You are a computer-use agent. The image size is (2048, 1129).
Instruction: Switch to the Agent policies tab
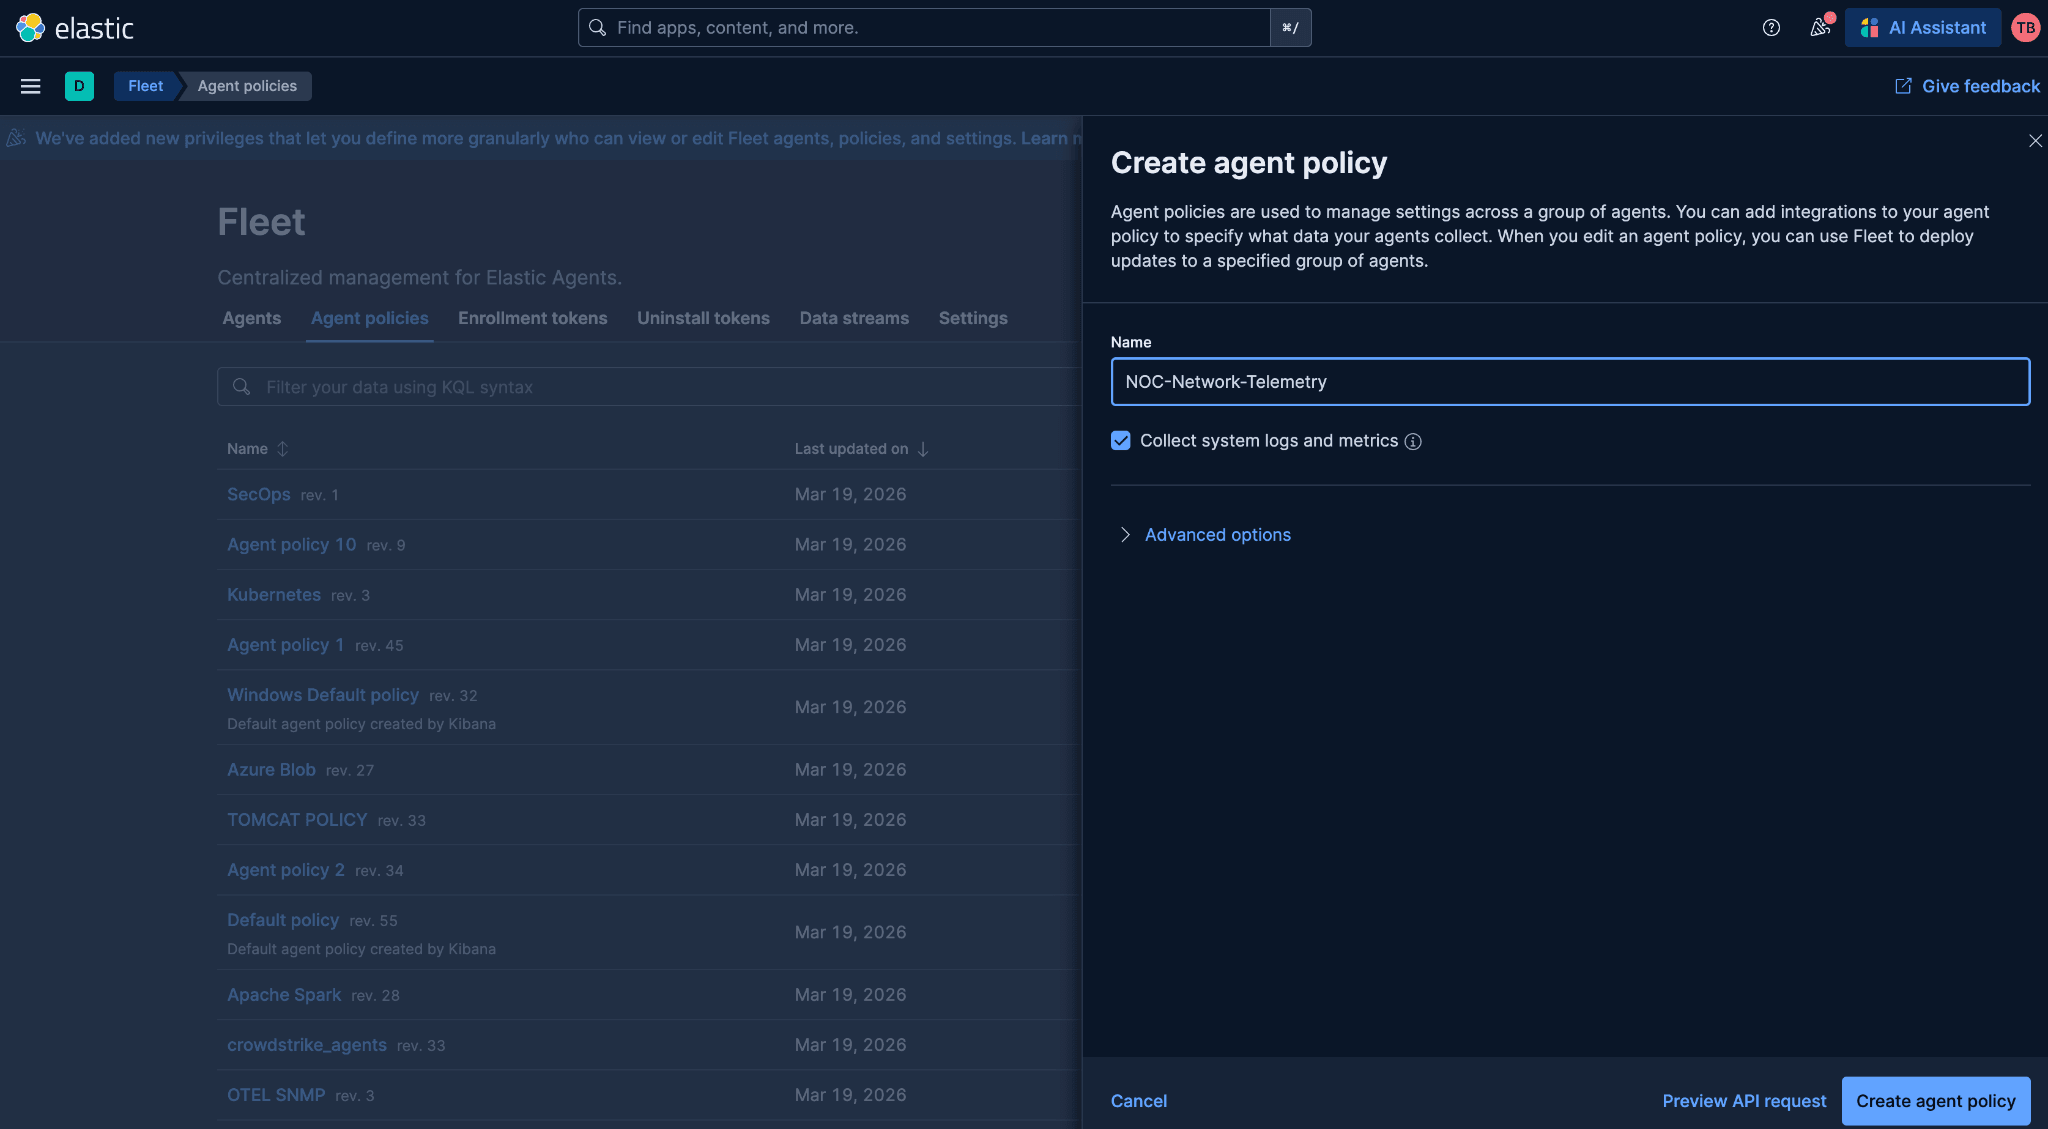(370, 318)
